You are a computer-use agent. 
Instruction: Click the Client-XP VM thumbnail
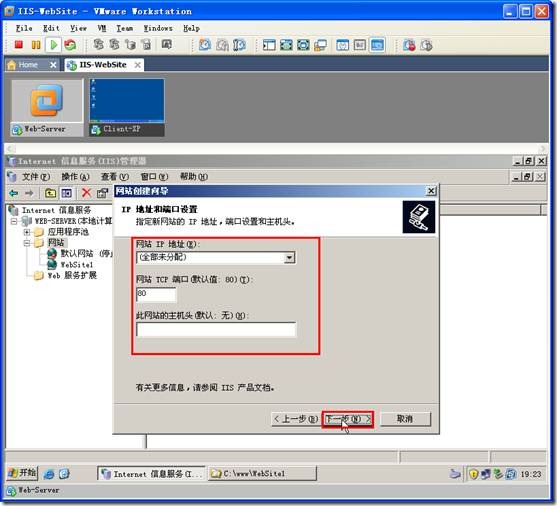pyautogui.click(x=127, y=107)
